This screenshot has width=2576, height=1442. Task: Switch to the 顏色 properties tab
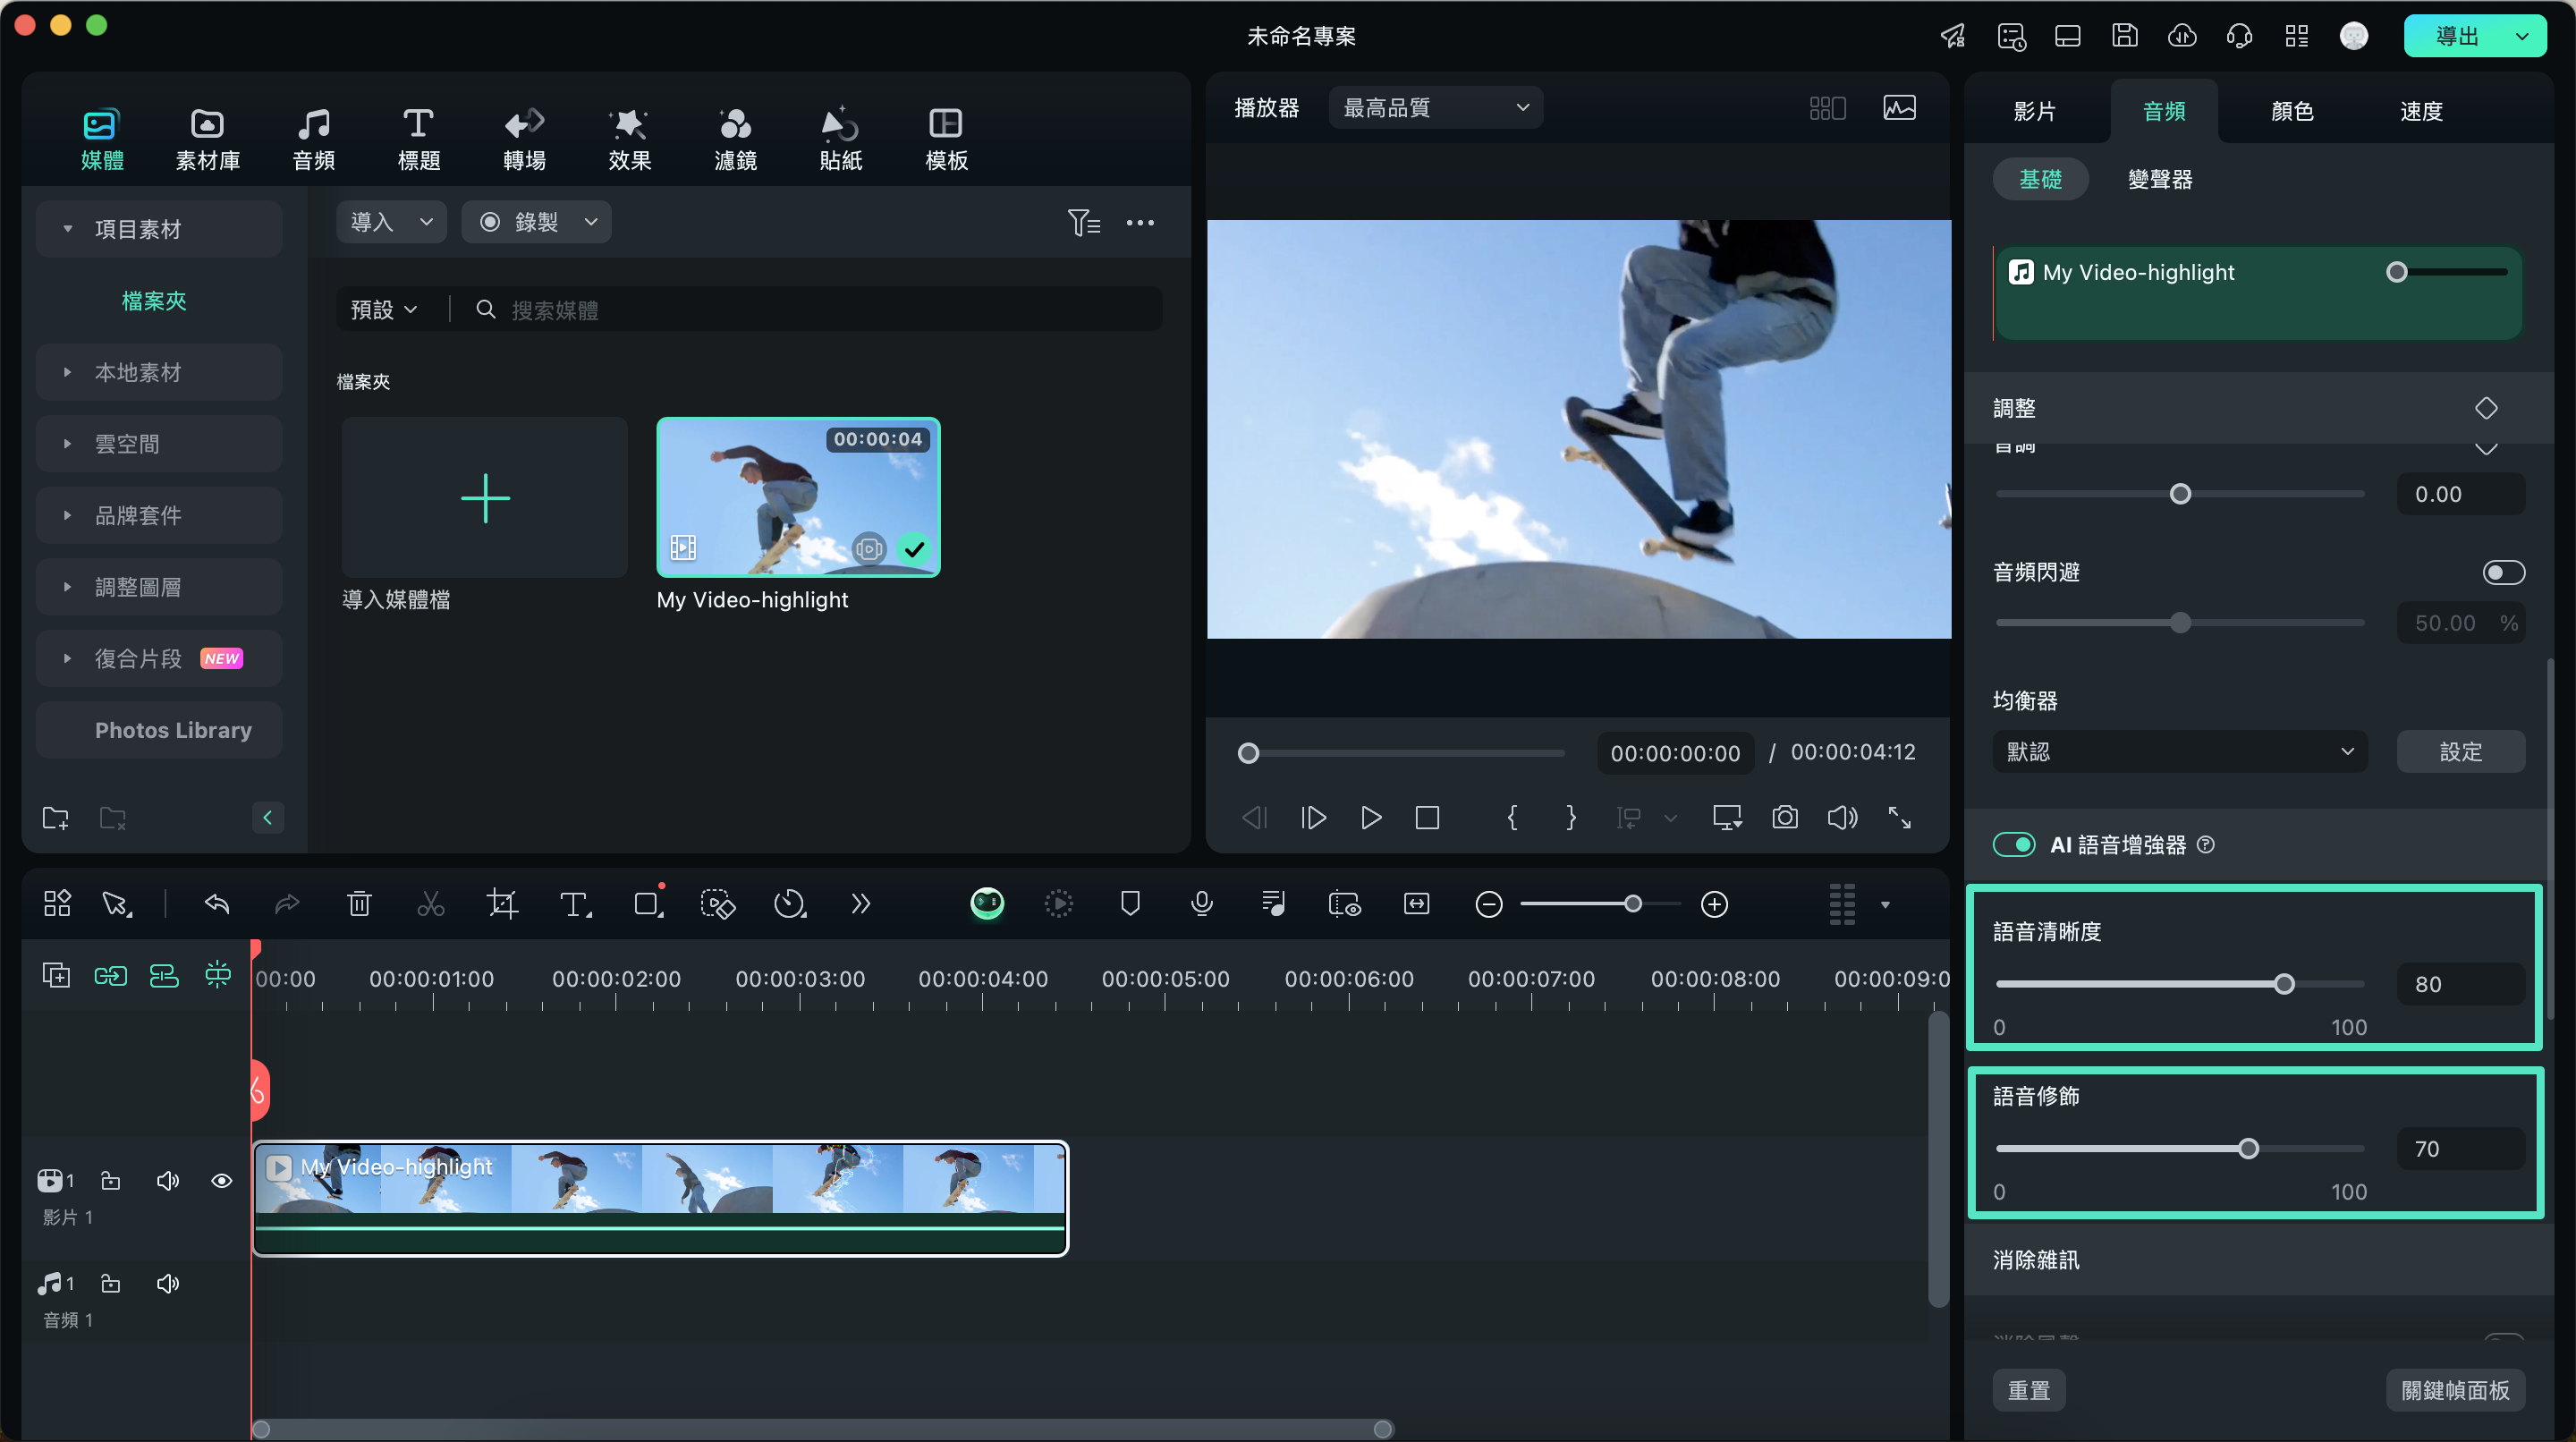[x=2292, y=111]
